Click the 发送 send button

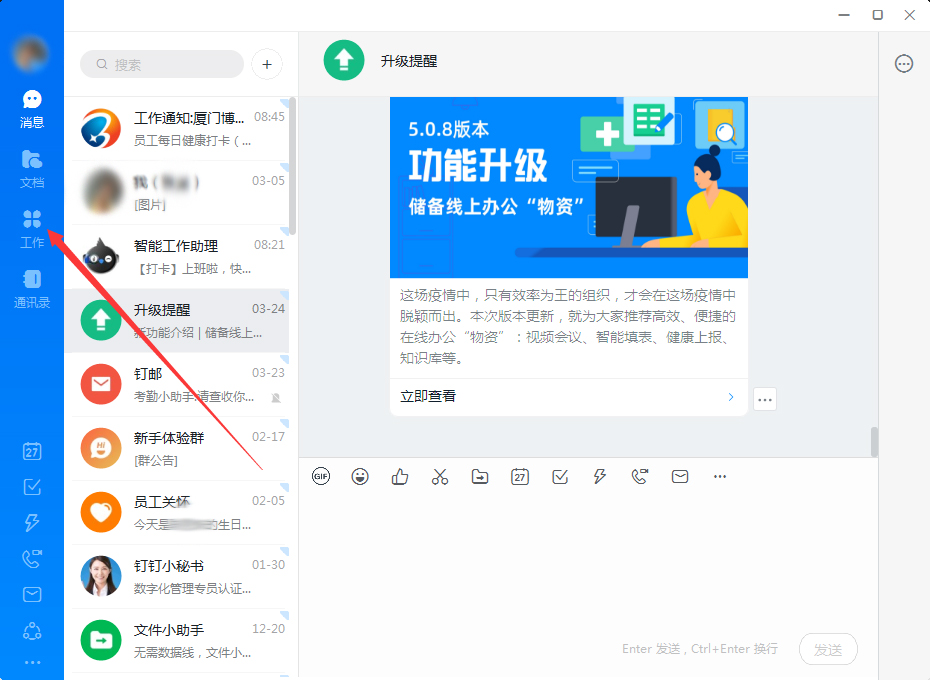(x=828, y=648)
